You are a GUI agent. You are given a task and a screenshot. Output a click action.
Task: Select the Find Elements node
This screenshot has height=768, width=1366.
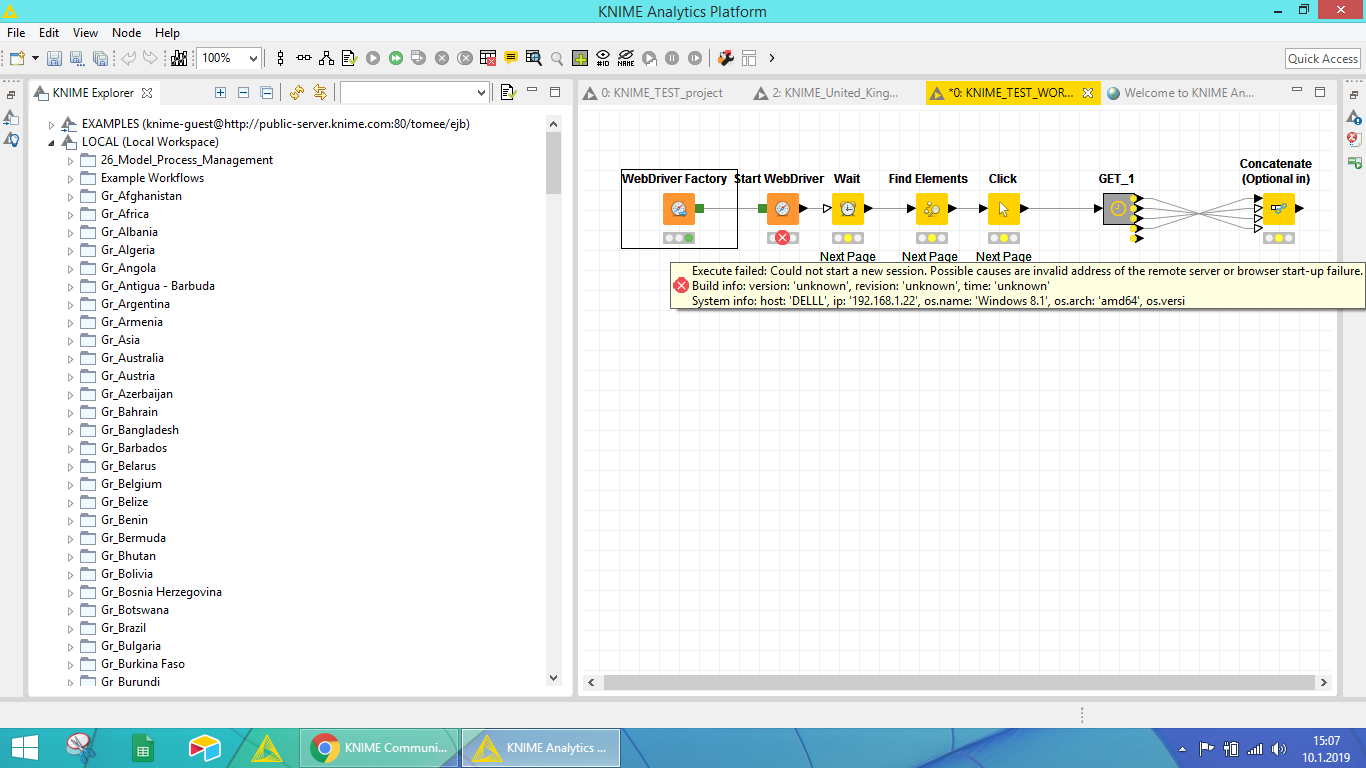click(931, 209)
